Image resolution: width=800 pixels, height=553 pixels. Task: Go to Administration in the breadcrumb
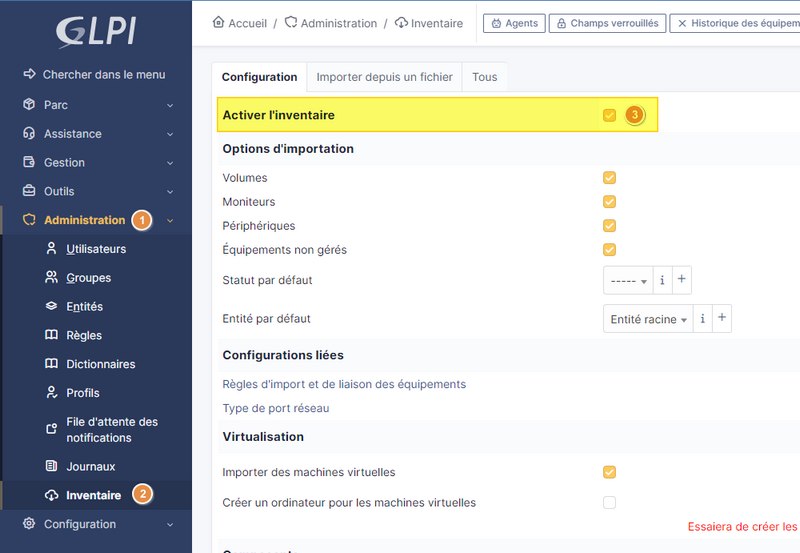point(339,23)
